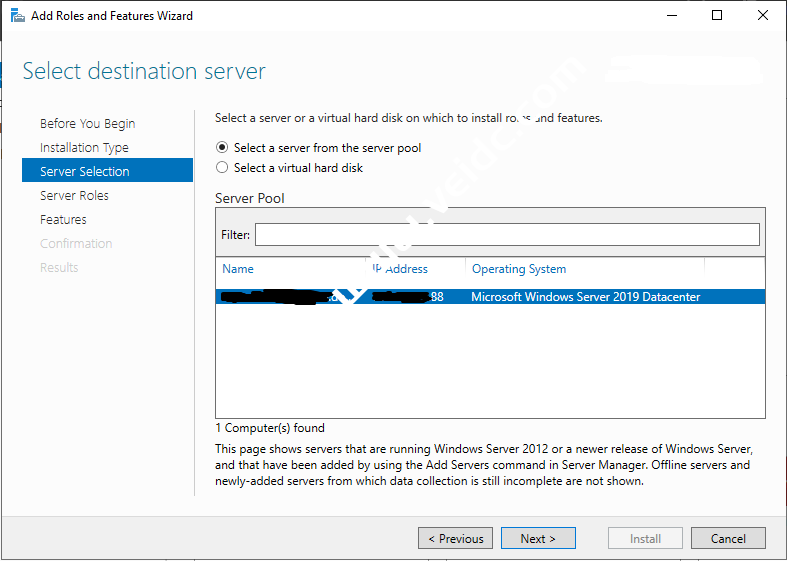Switch to the Features step

pos(63,220)
